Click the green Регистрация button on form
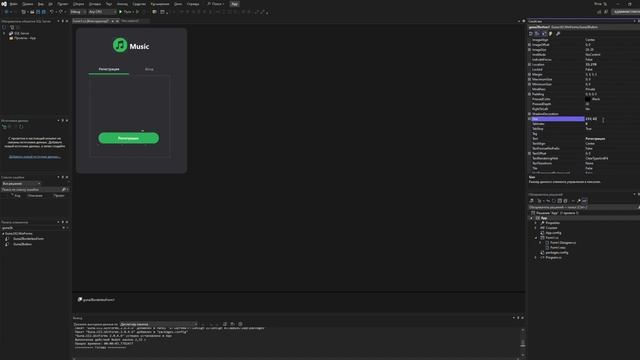Screen dimensions: 640x360 [x=129, y=138]
